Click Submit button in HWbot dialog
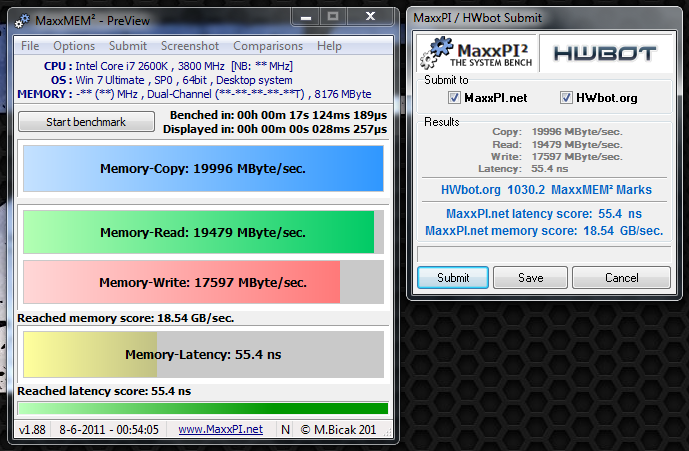 click(x=453, y=277)
